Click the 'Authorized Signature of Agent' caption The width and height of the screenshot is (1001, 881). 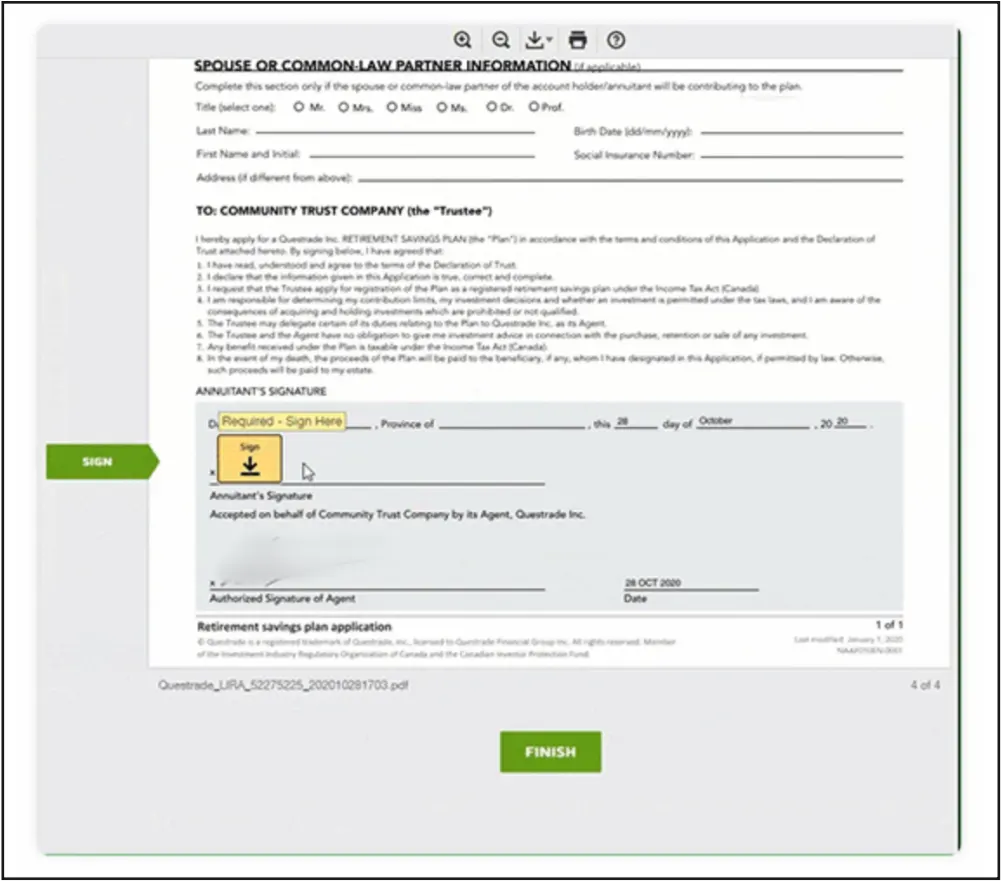(282, 598)
